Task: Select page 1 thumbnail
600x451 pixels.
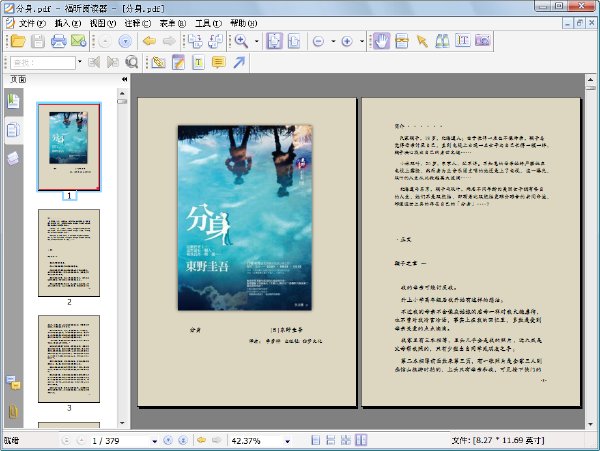Action: pyautogui.click(x=69, y=147)
